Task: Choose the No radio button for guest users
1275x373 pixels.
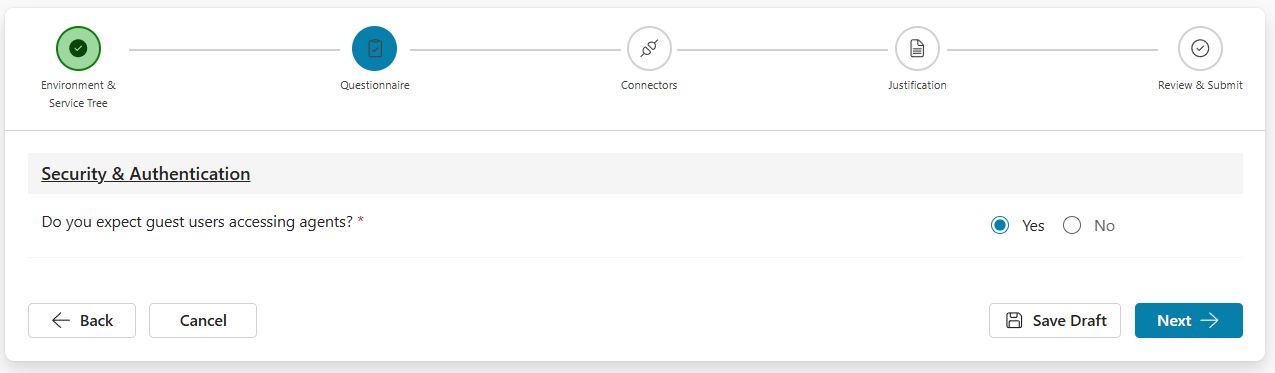Action: (x=1072, y=225)
